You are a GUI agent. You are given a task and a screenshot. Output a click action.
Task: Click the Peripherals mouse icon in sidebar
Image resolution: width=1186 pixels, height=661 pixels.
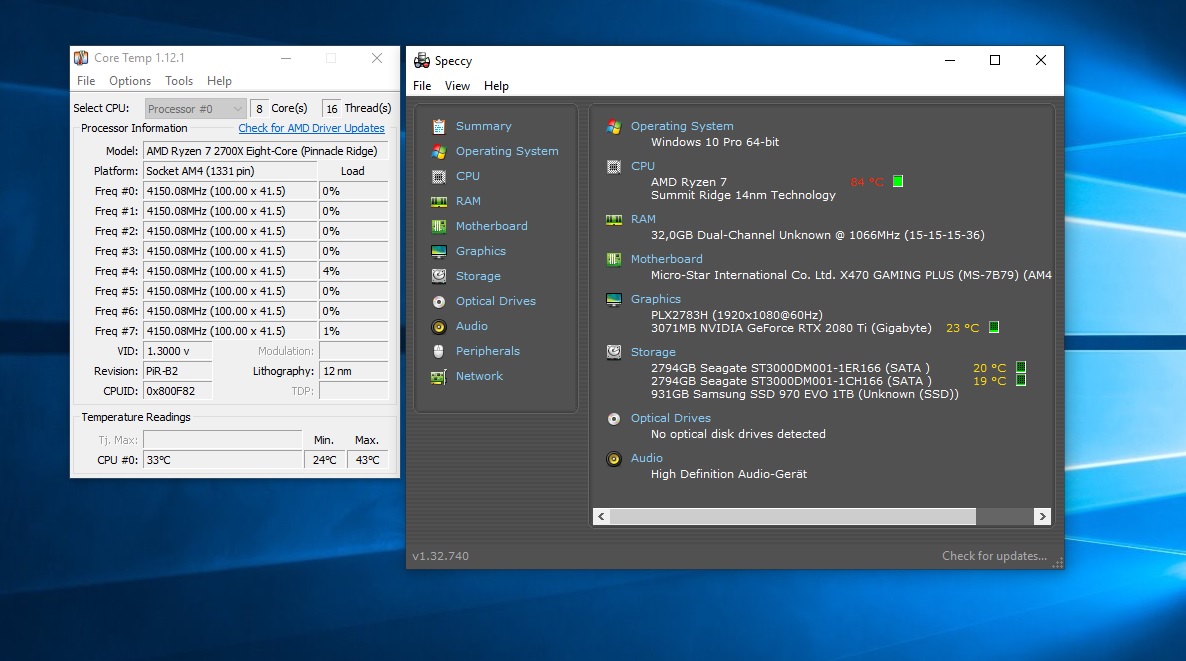(x=439, y=351)
